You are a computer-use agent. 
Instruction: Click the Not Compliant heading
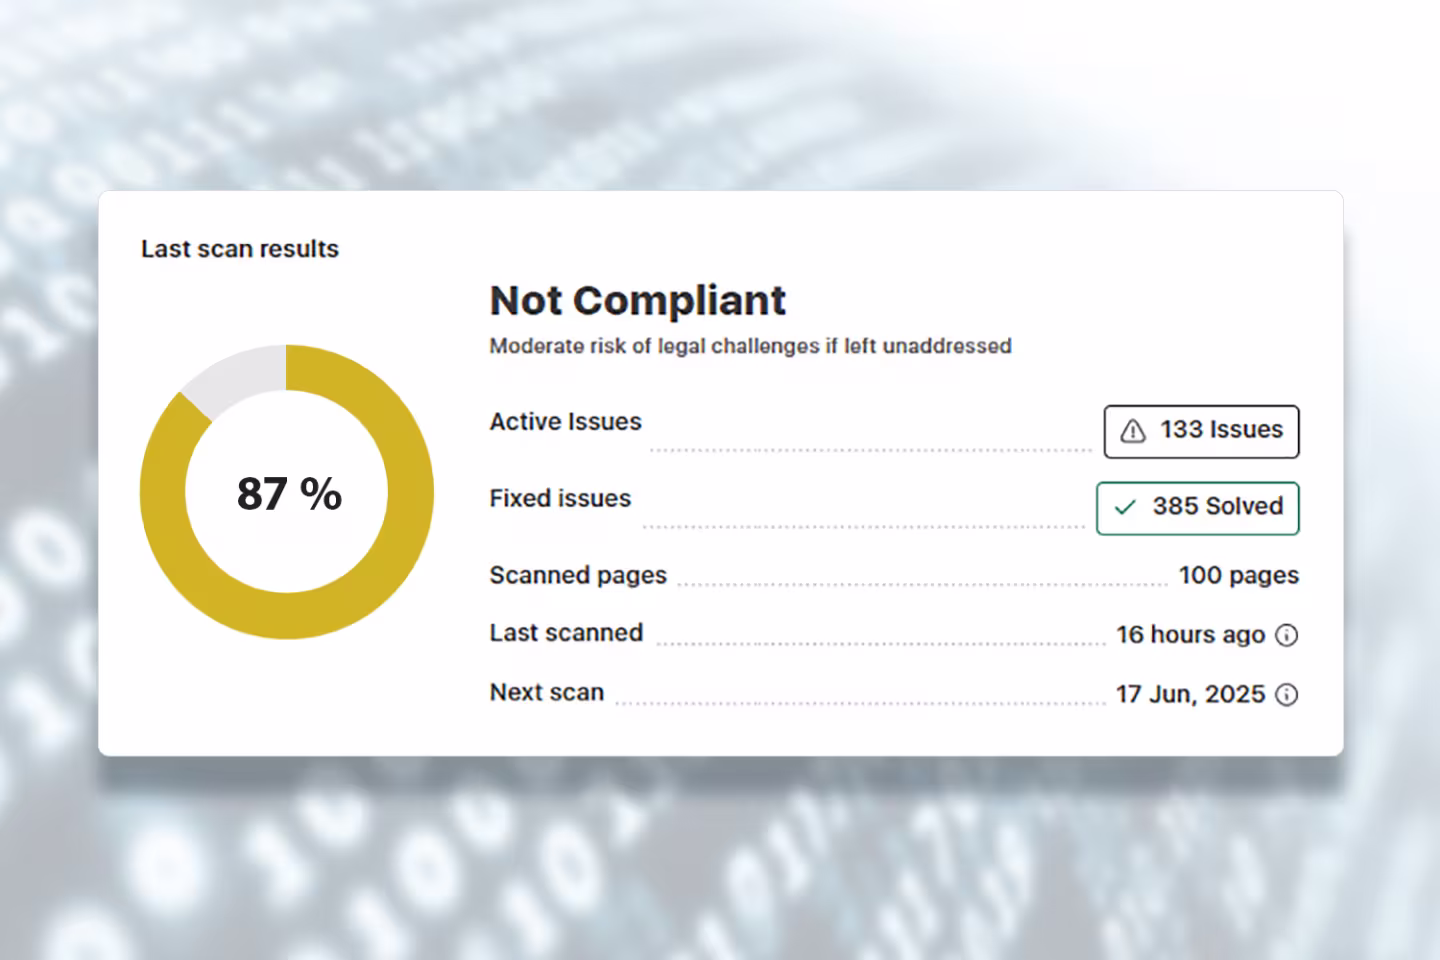pos(637,300)
